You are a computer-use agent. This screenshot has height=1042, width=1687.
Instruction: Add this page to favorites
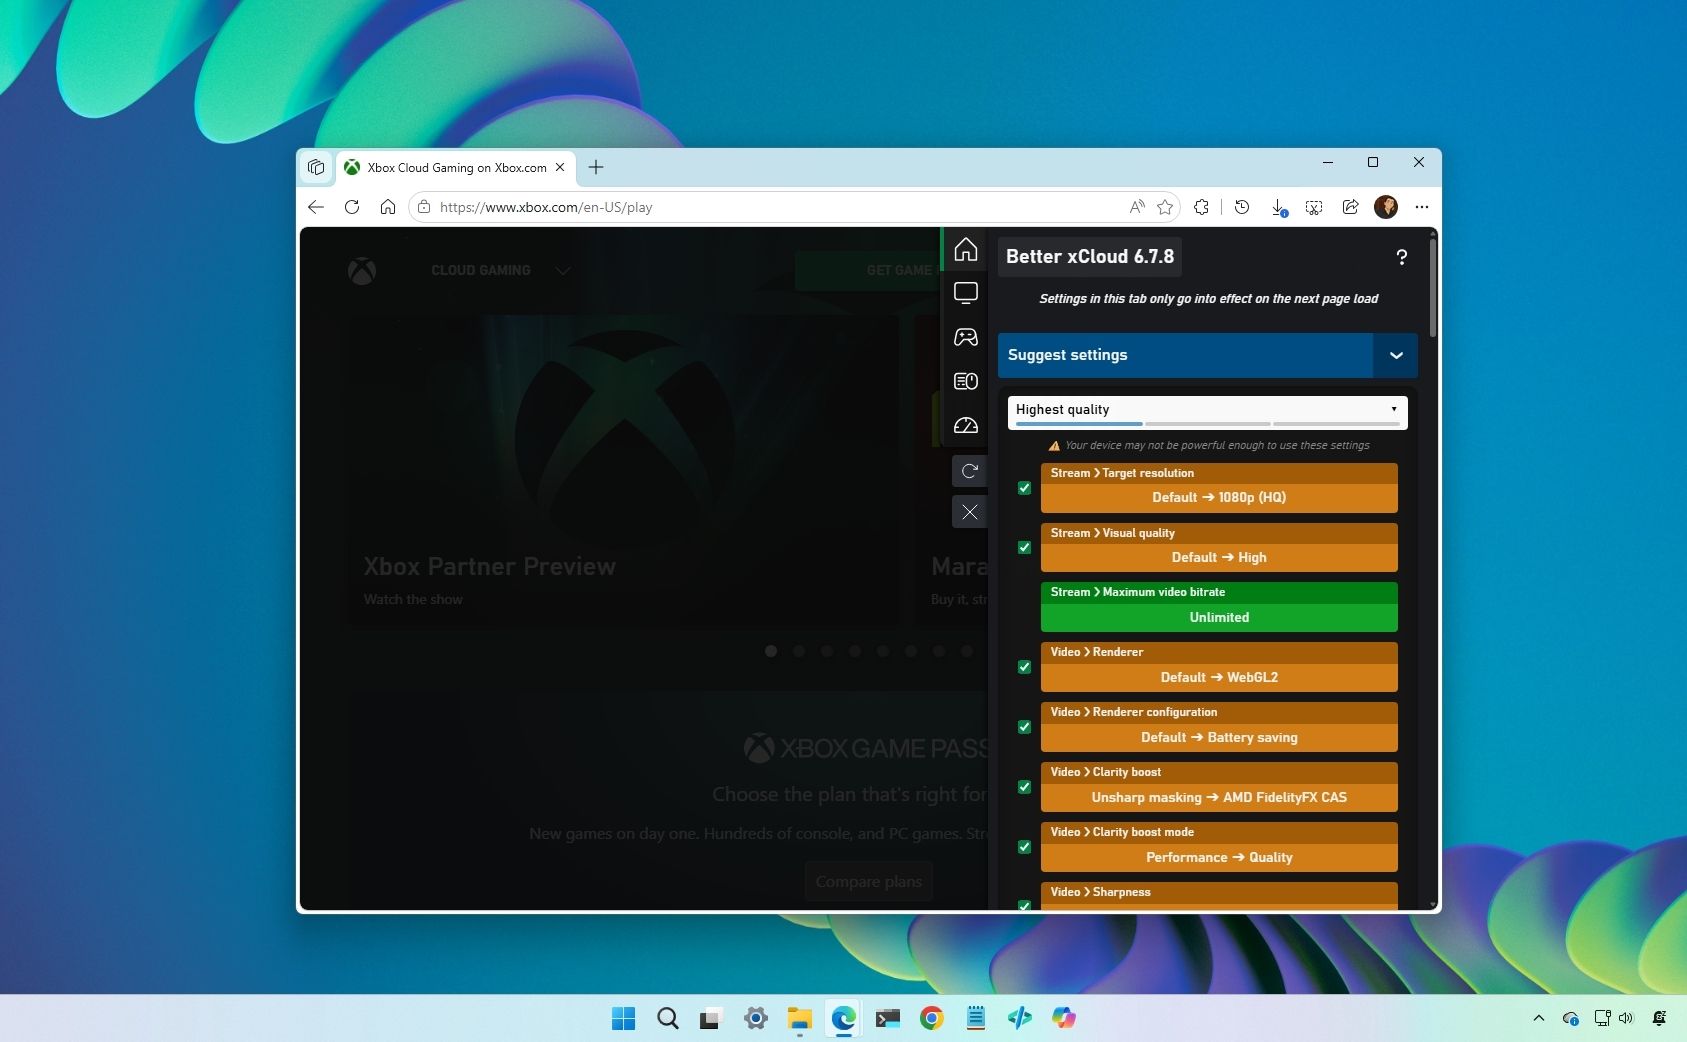[1165, 207]
